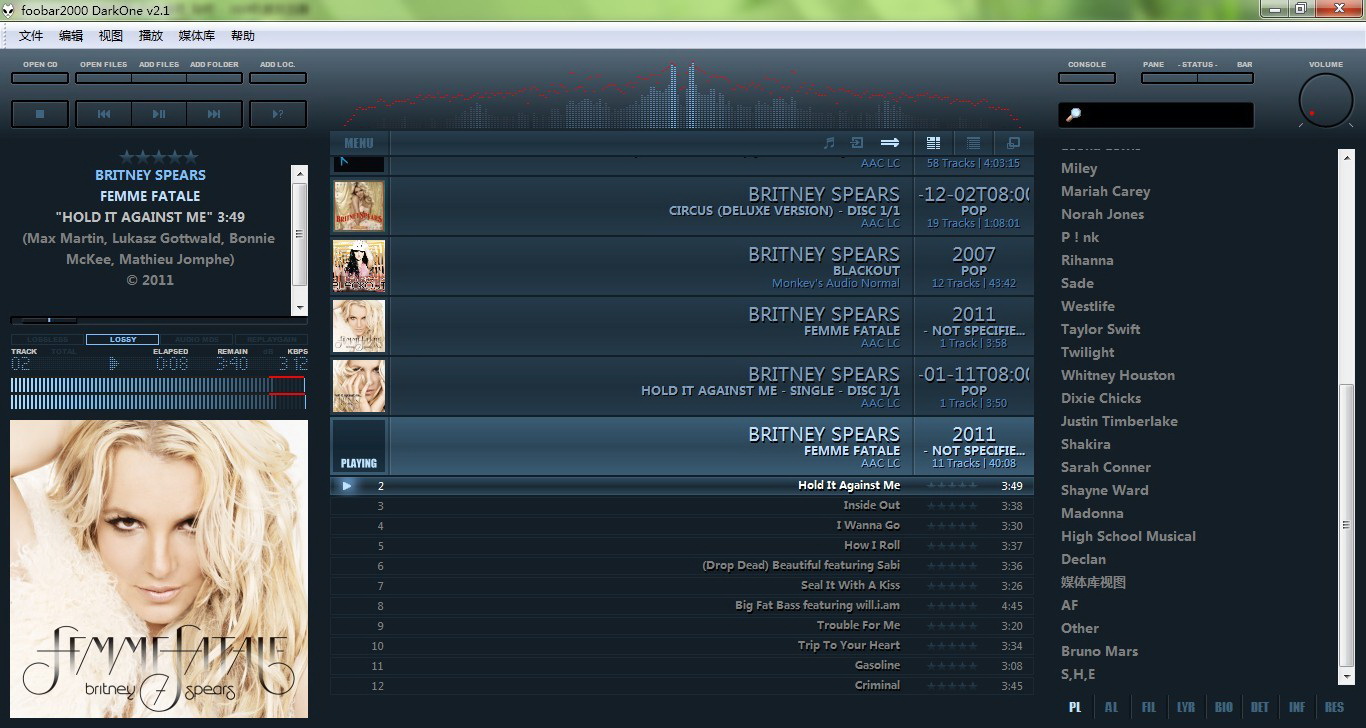Toggle the LOSSLESS indicator
The height and width of the screenshot is (728, 1366).
pos(47,340)
